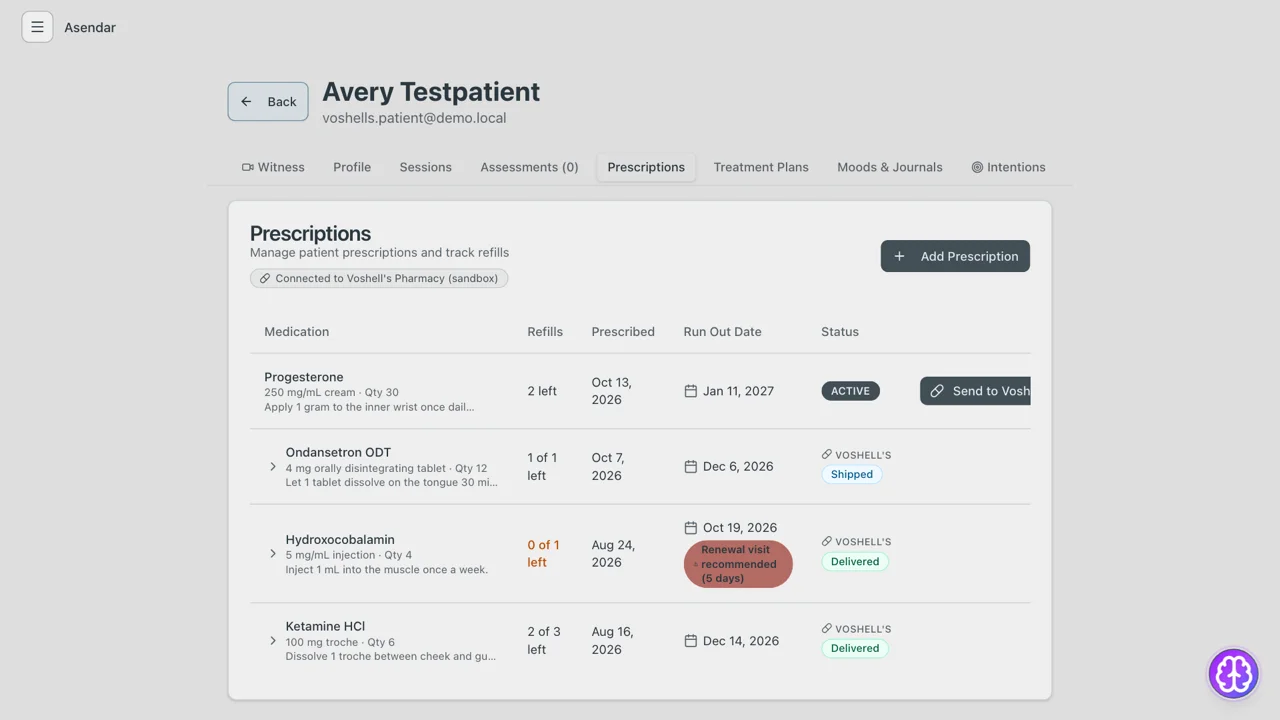Click the Avery Testpatient heading
The height and width of the screenshot is (720, 1280).
pos(431,92)
